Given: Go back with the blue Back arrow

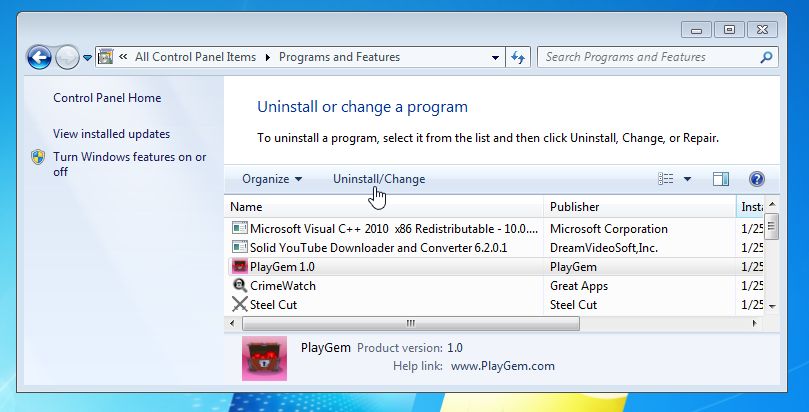Looking at the screenshot, I should [40, 57].
